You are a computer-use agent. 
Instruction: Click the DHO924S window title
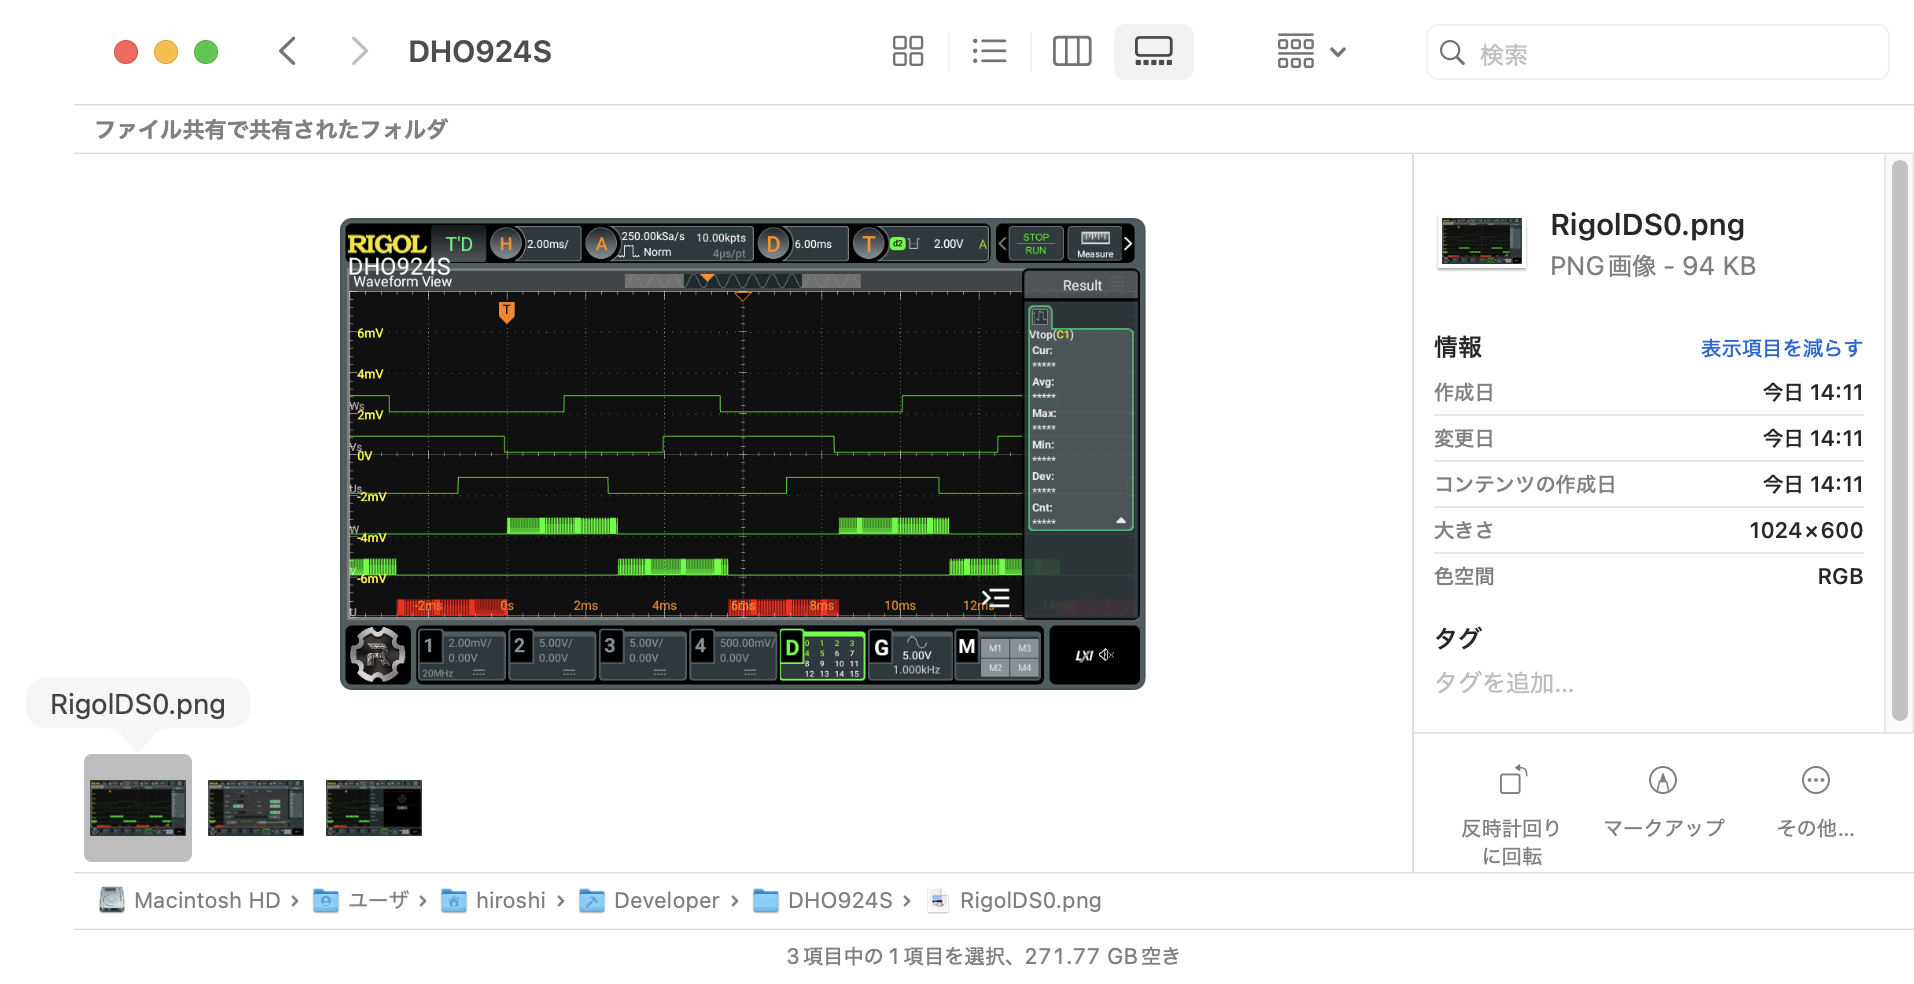tap(480, 51)
